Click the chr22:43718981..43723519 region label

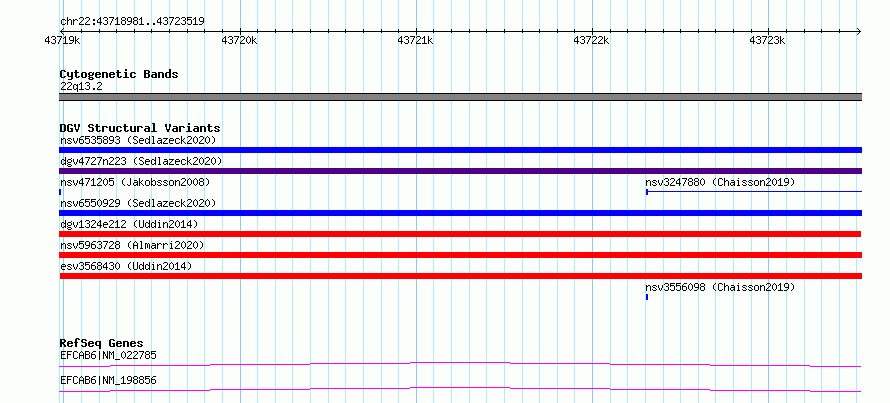click(132, 22)
